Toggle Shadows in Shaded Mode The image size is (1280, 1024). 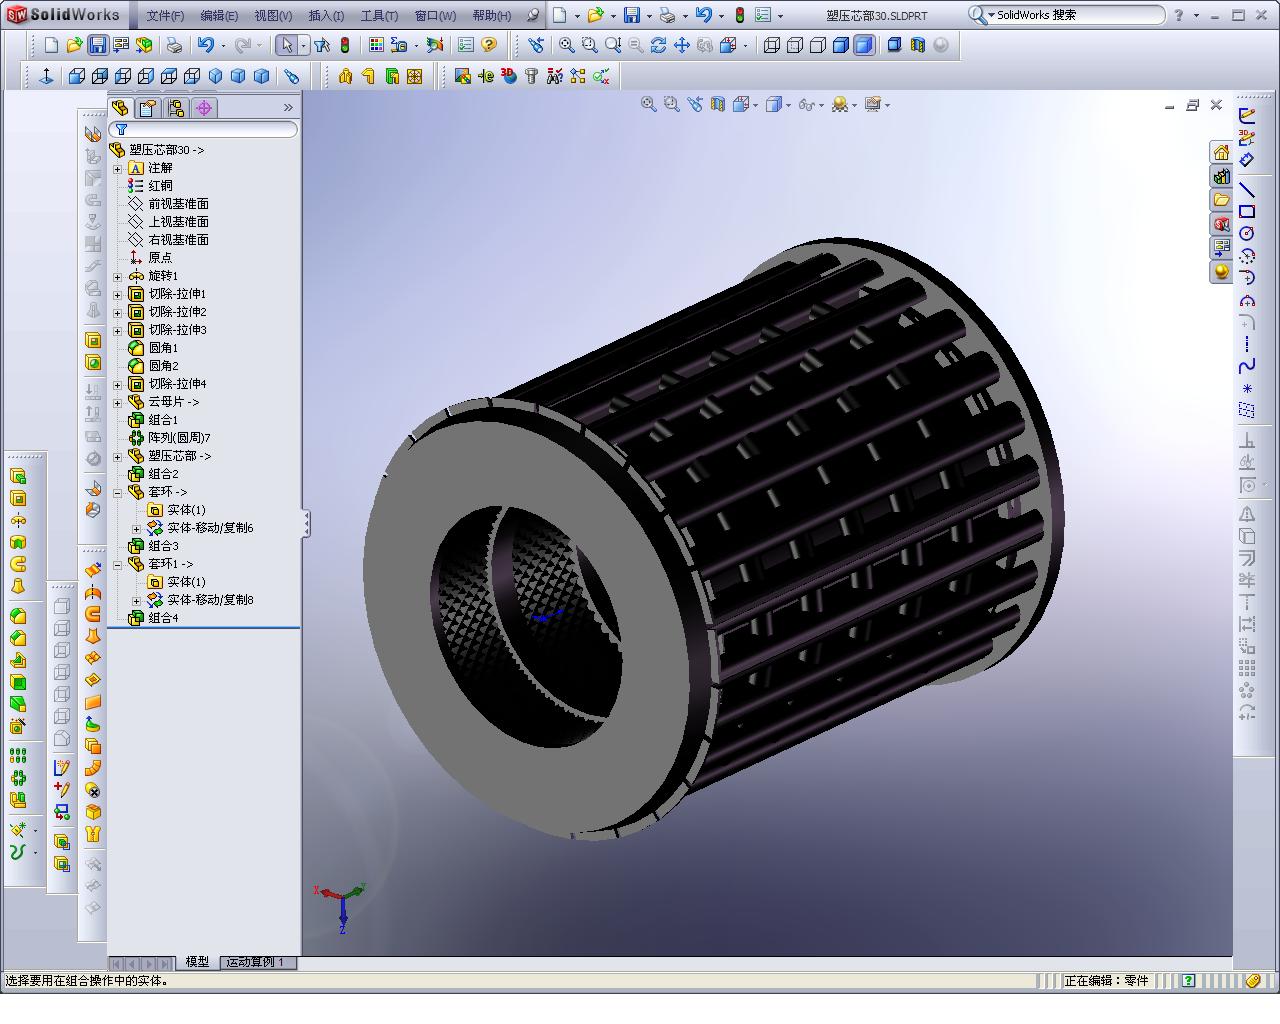point(894,45)
